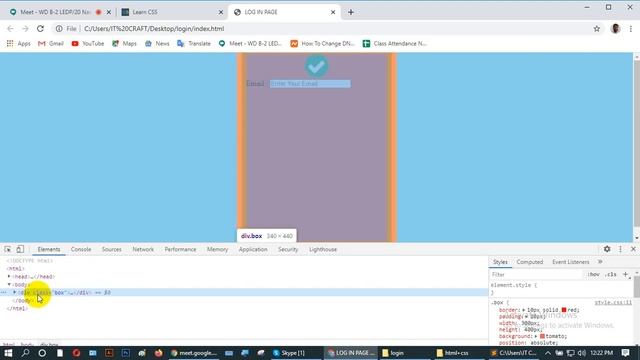Open the login folder in taskbar
640x360 pixels.
click(x=393, y=353)
